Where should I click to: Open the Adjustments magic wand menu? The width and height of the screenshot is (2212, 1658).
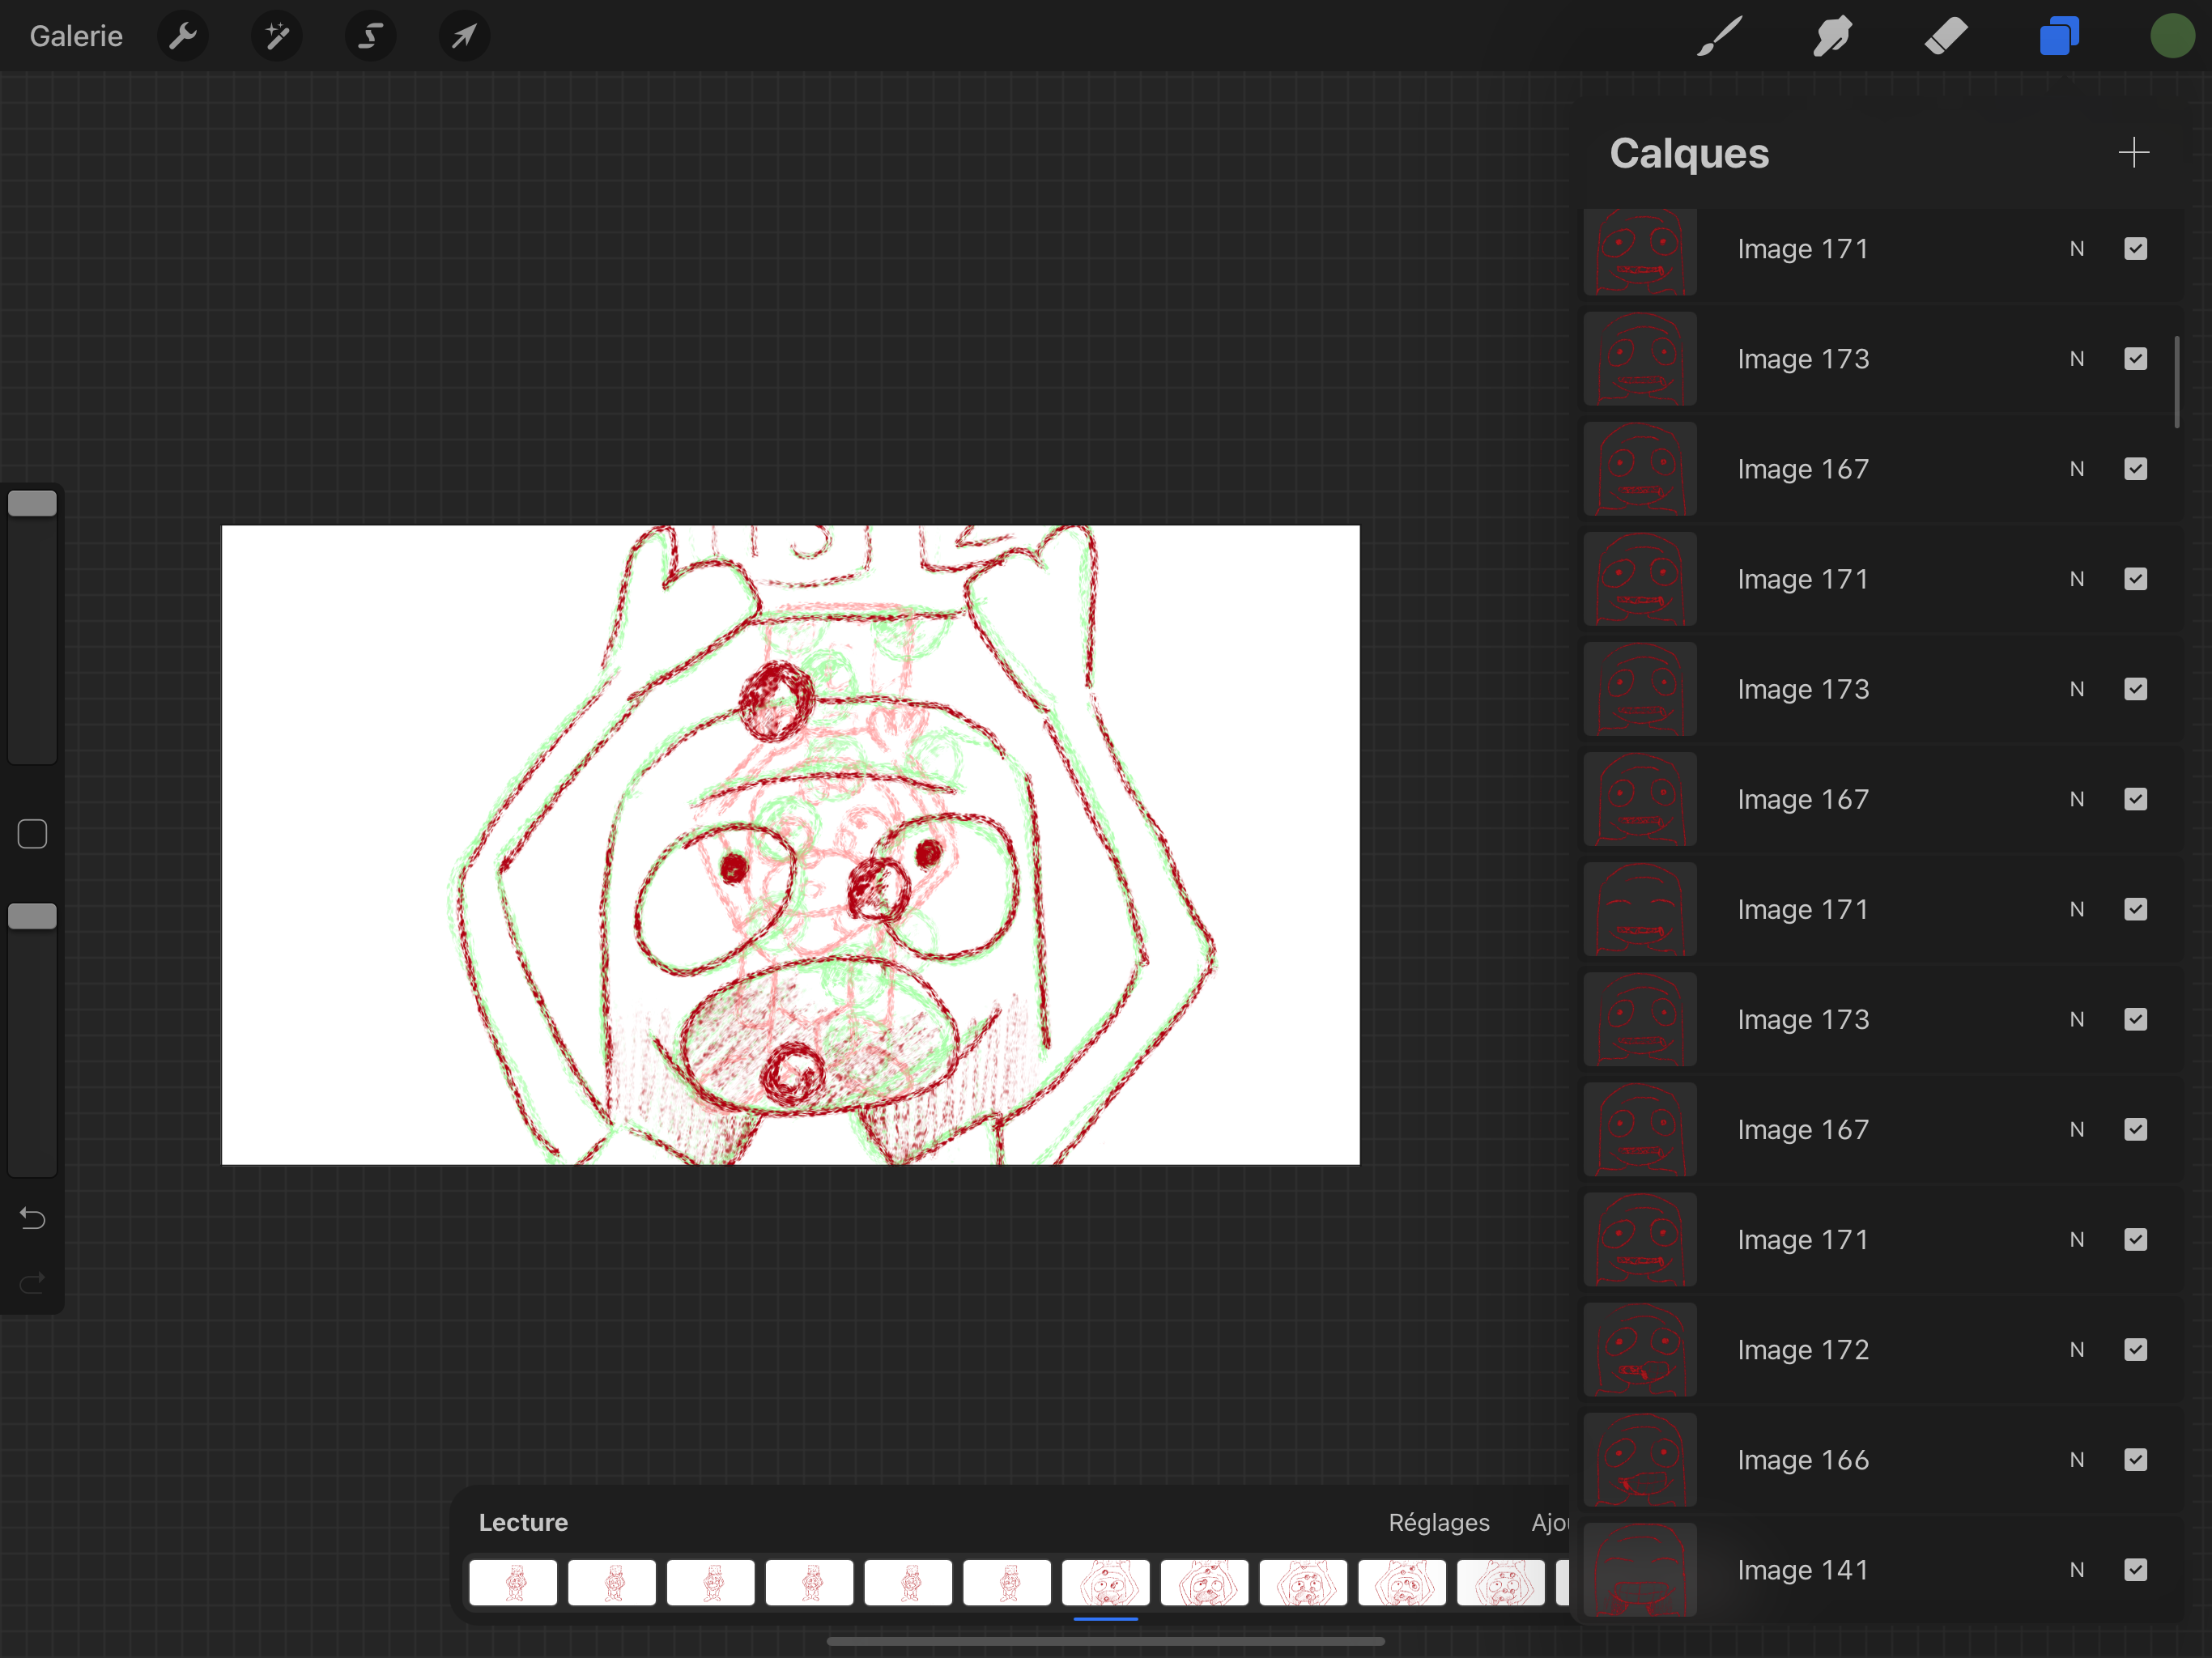(x=277, y=37)
